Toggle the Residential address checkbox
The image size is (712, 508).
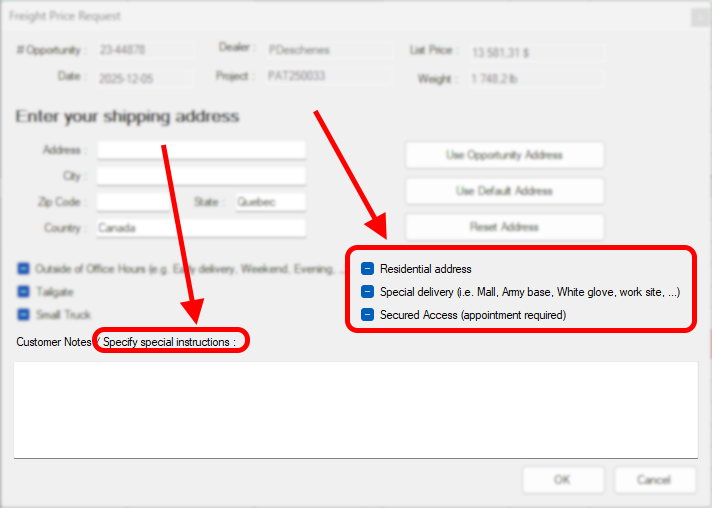367,269
